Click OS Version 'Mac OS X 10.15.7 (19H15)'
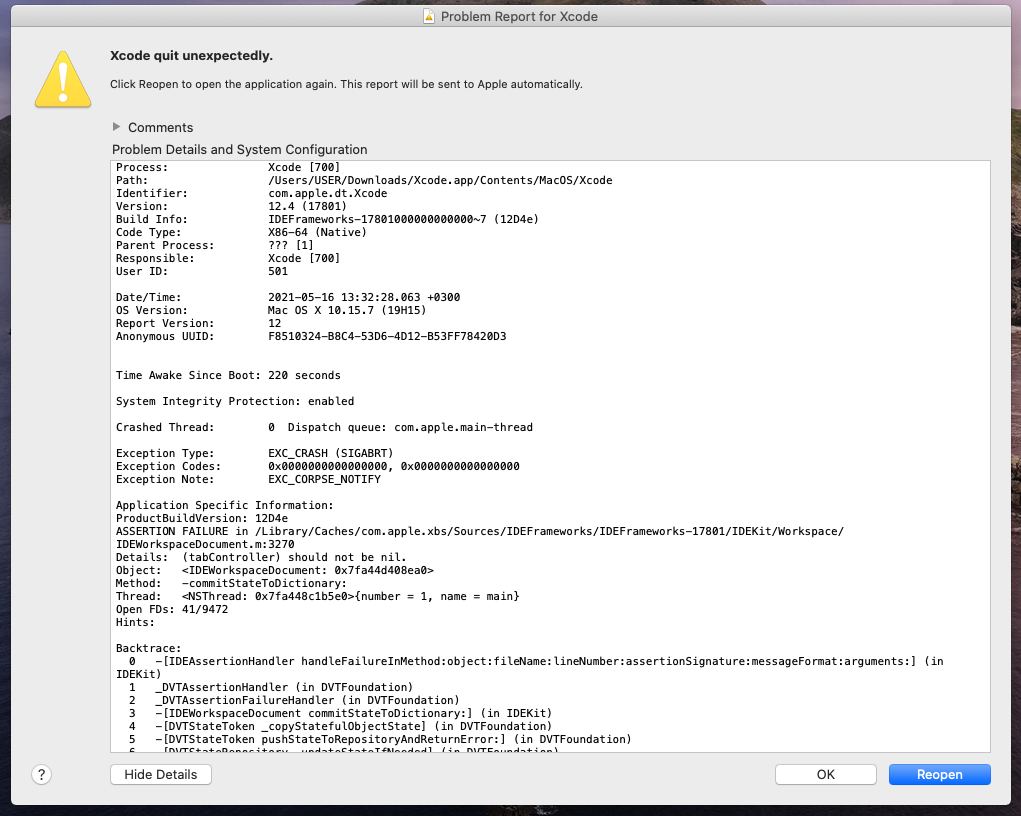Viewport: 1021px width, 816px height. click(347, 311)
